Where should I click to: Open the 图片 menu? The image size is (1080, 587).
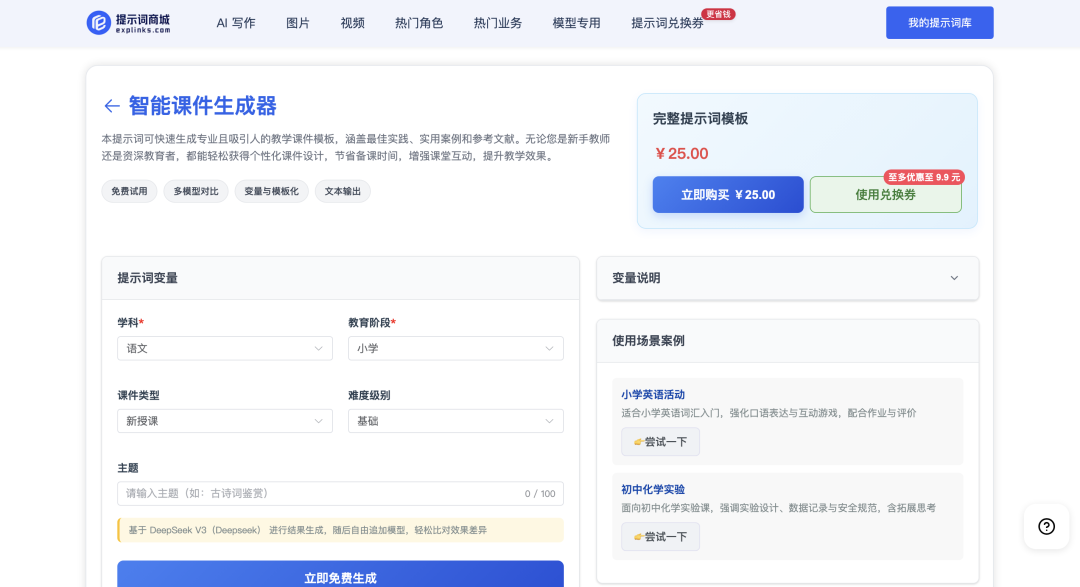click(298, 23)
